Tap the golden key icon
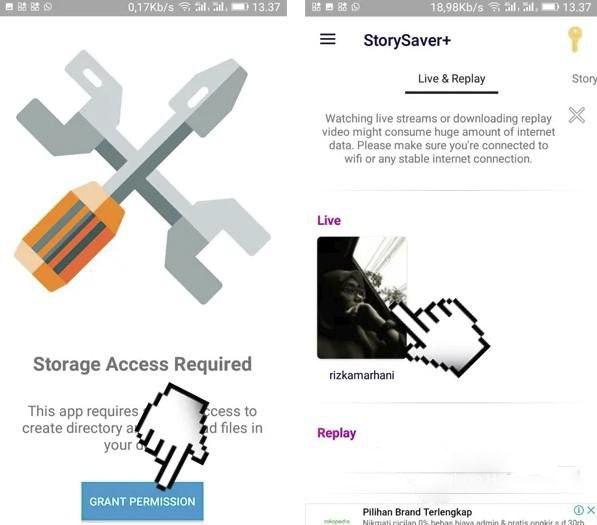The height and width of the screenshot is (525, 597). point(575,39)
